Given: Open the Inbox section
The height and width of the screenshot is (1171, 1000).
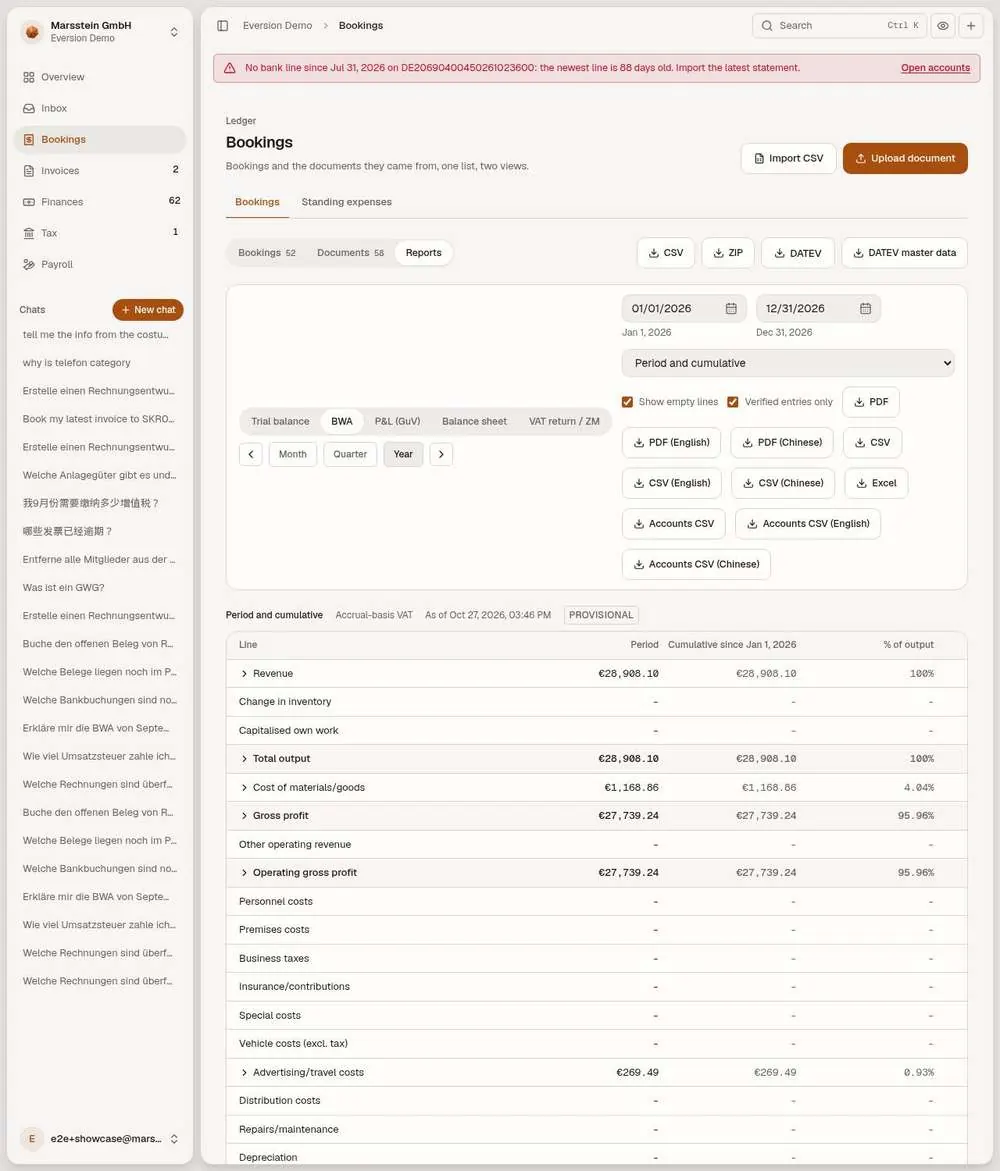Looking at the screenshot, I should tap(100, 108).
